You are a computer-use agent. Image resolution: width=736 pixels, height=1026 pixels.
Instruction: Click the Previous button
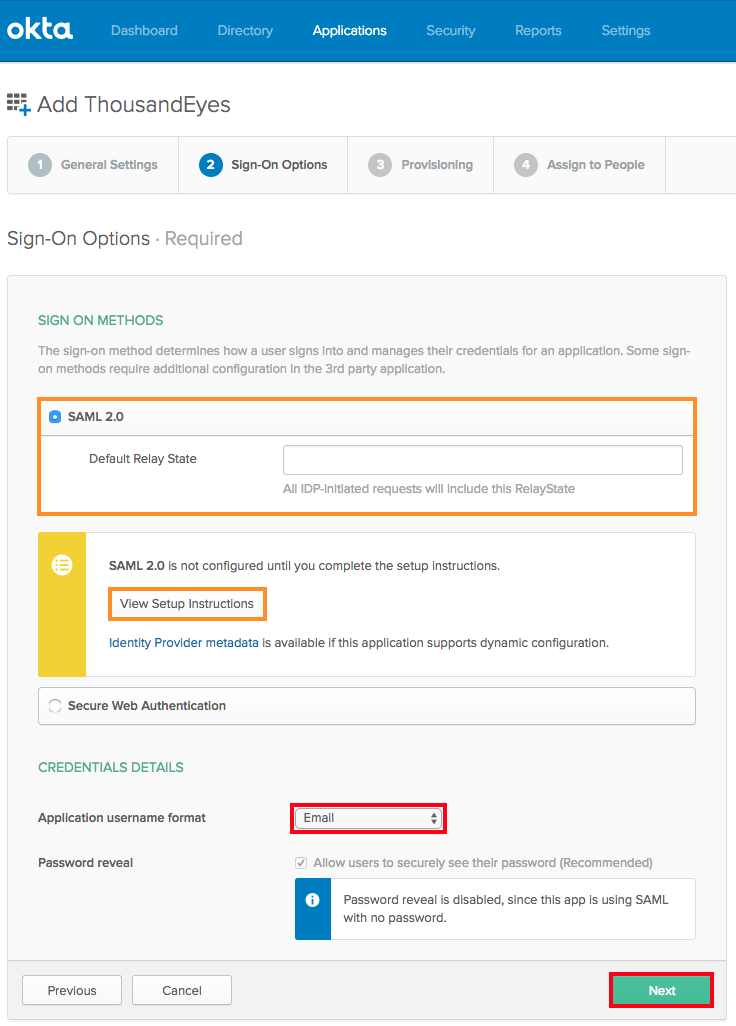tap(72, 991)
